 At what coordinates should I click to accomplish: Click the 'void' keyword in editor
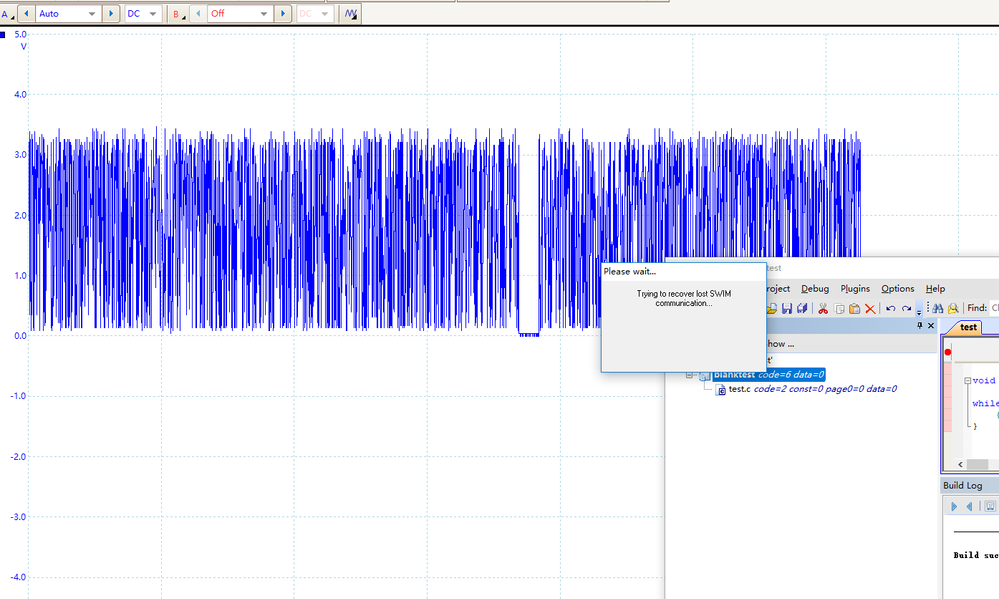[x=984, y=380]
